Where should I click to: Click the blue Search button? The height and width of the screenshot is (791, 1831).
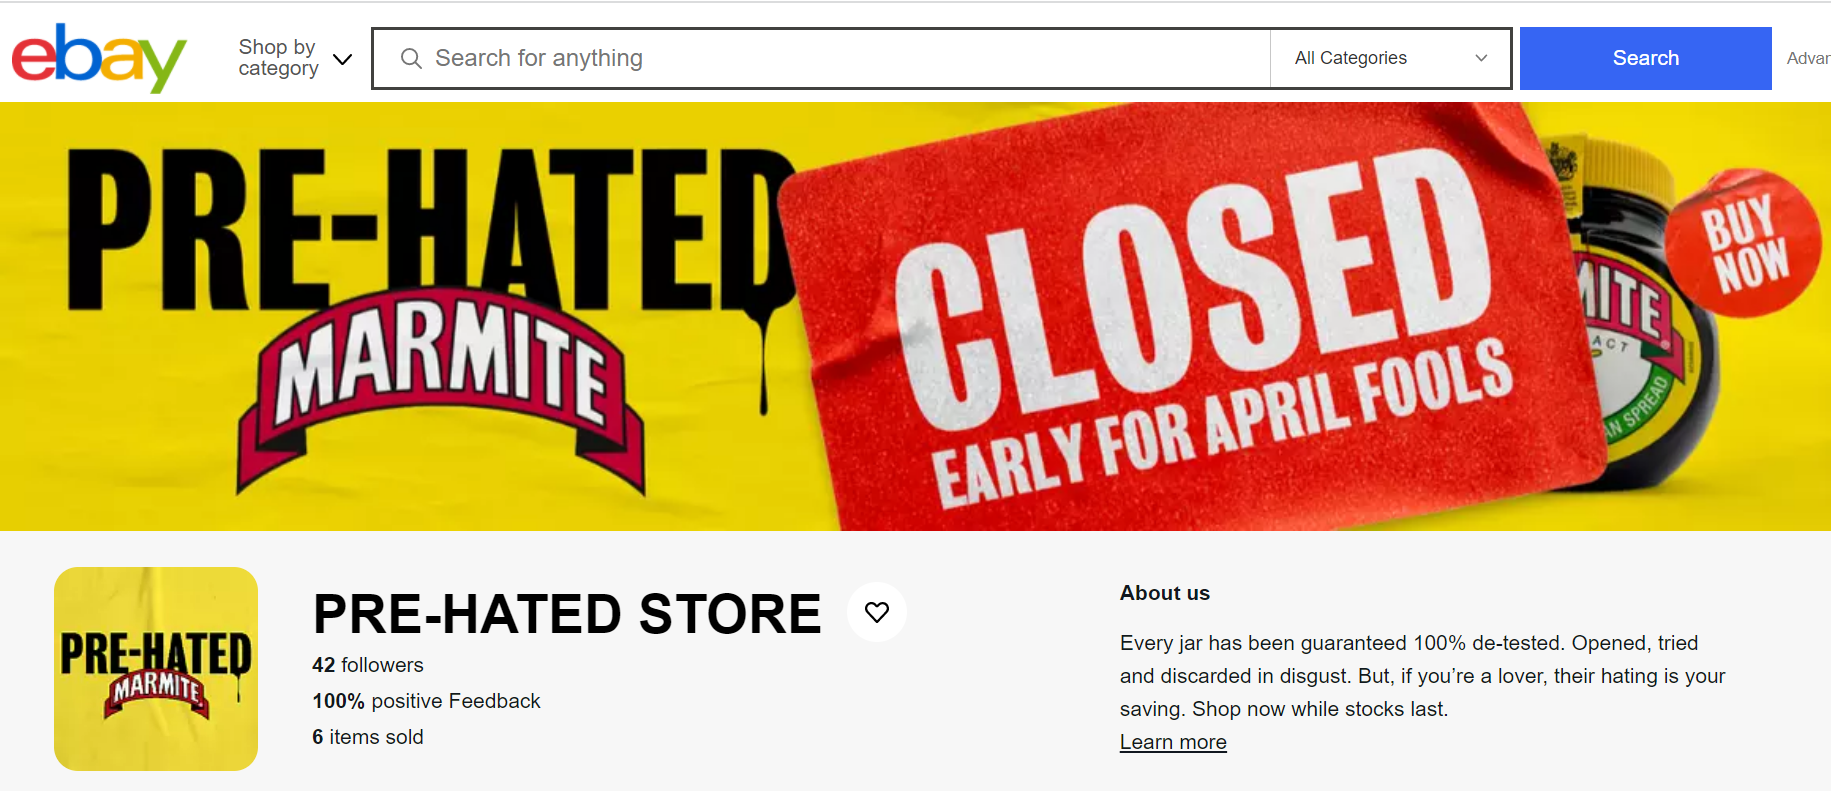(x=1645, y=58)
